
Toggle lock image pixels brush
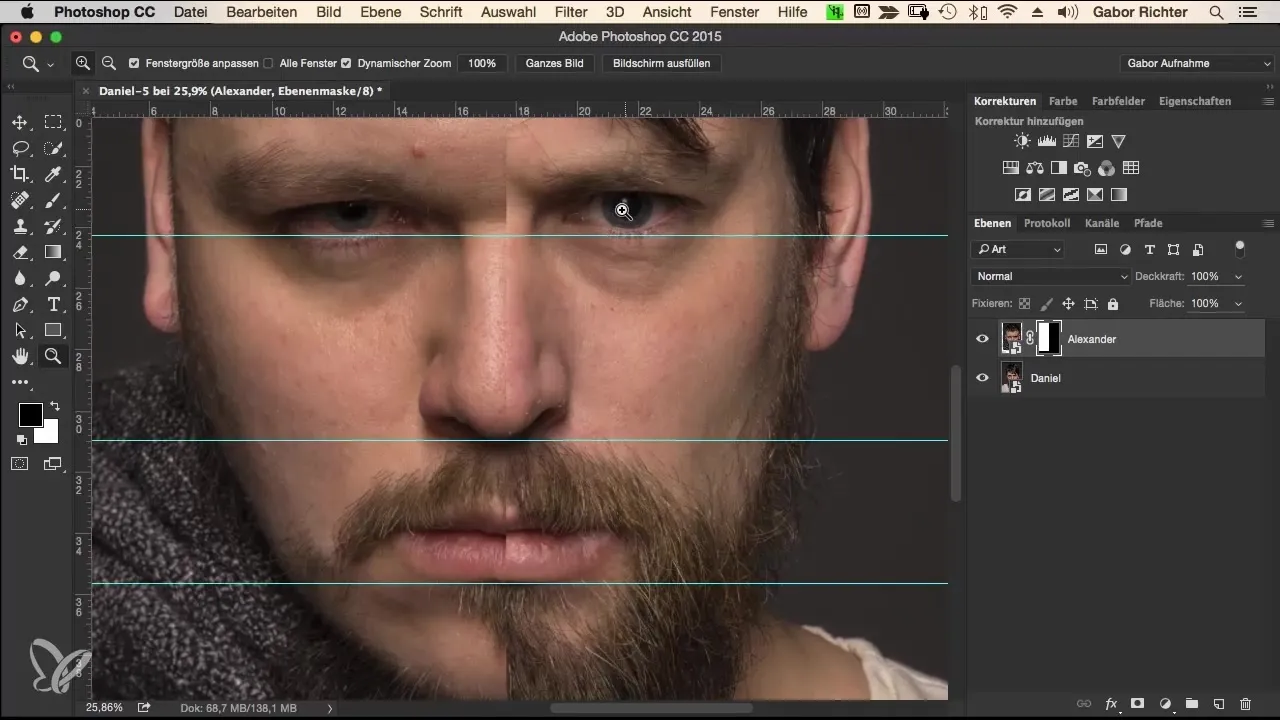[1046, 303]
